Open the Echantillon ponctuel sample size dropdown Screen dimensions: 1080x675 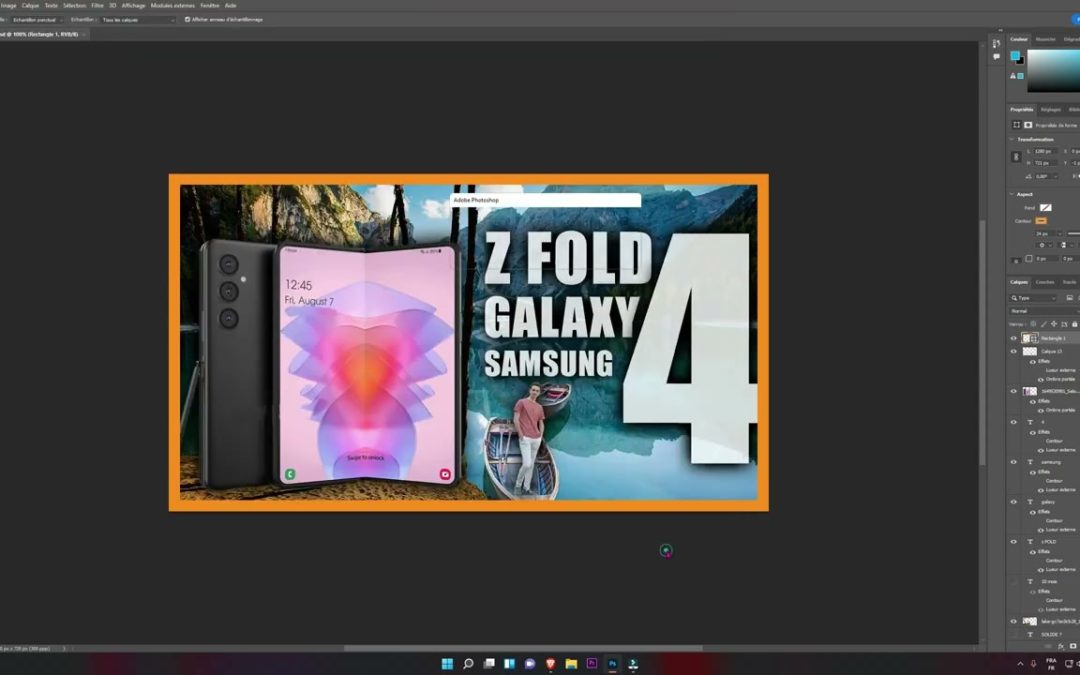[x=37, y=20]
